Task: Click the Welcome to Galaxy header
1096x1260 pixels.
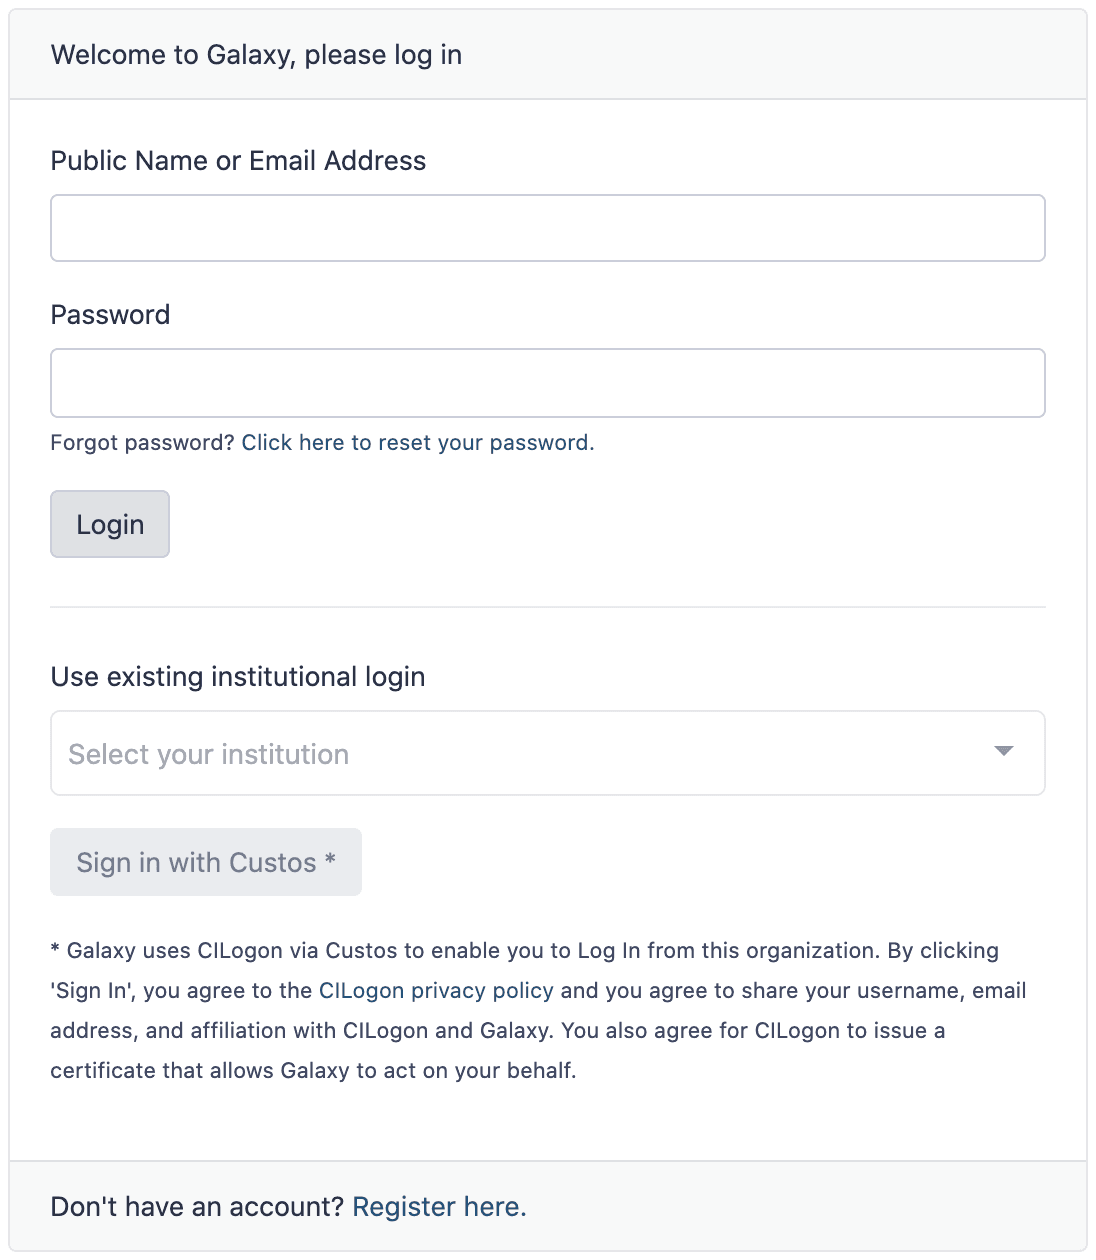Action: point(256,55)
